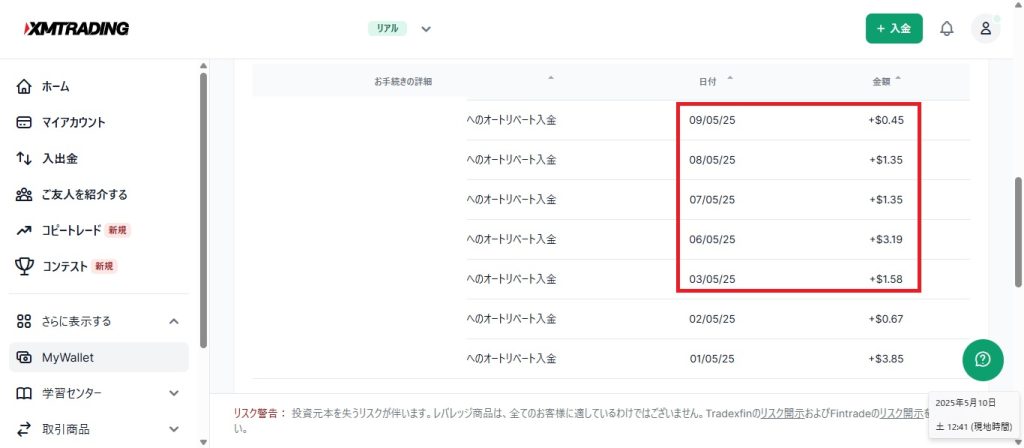Expand the 取引商品 submenu
The height and width of the screenshot is (448, 1024).
point(173,429)
